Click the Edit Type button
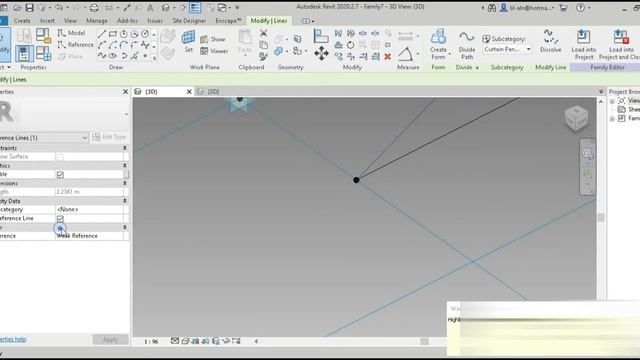The image size is (640, 360). [x=109, y=137]
